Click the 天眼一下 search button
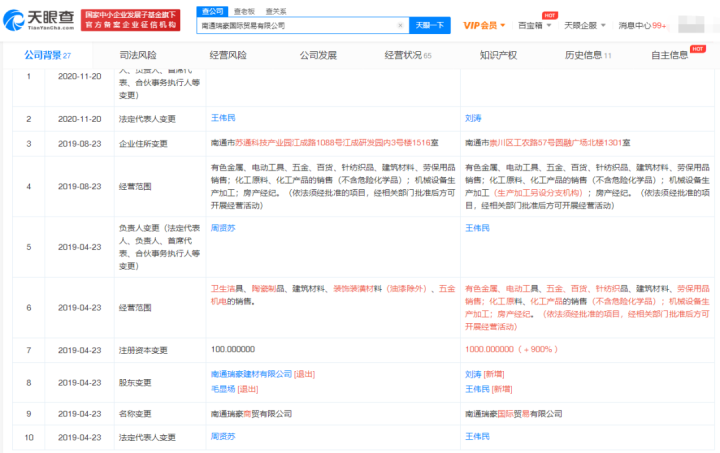Viewport: 720px width, 453px height. [x=429, y=25]
